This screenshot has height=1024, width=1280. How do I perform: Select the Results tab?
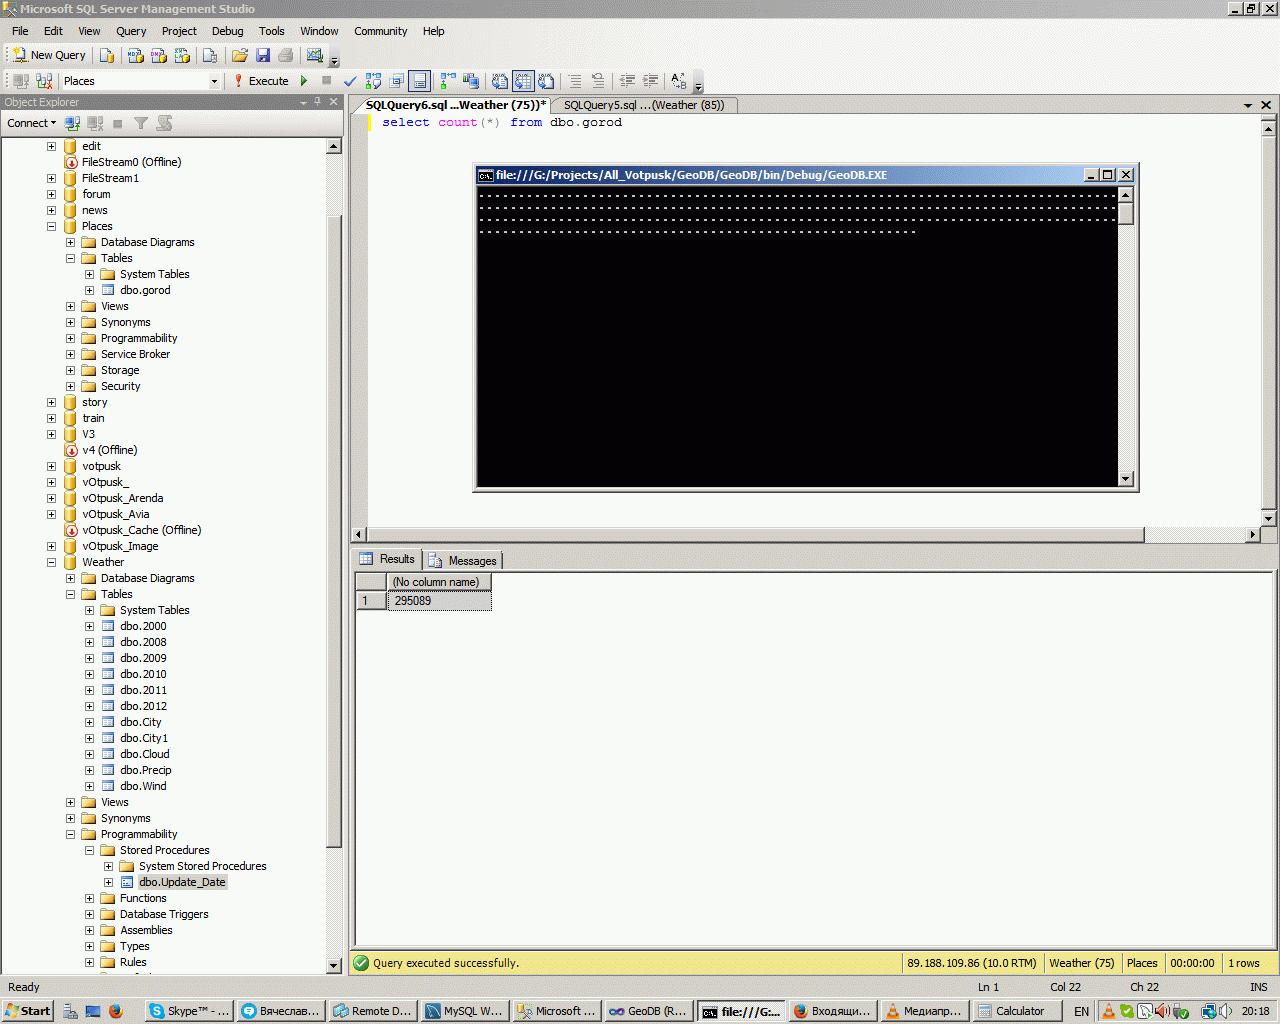[x=387, y=559]
